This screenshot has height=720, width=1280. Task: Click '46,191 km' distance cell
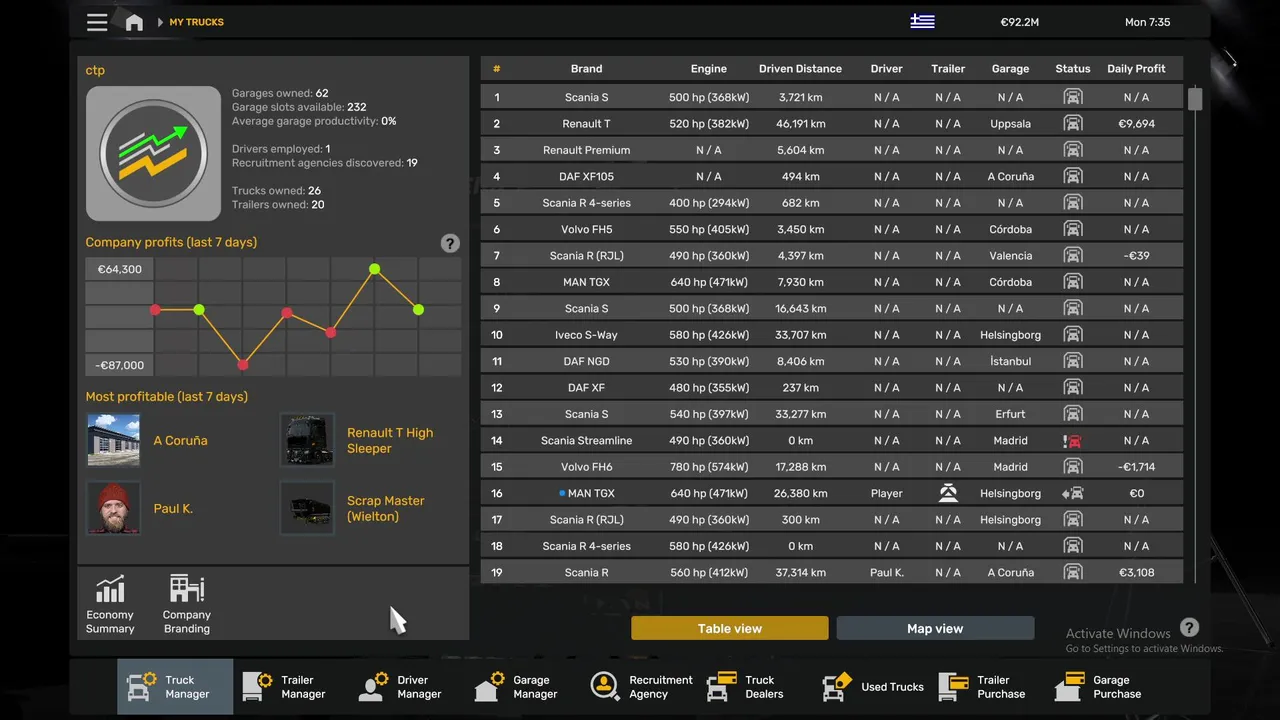800,124
